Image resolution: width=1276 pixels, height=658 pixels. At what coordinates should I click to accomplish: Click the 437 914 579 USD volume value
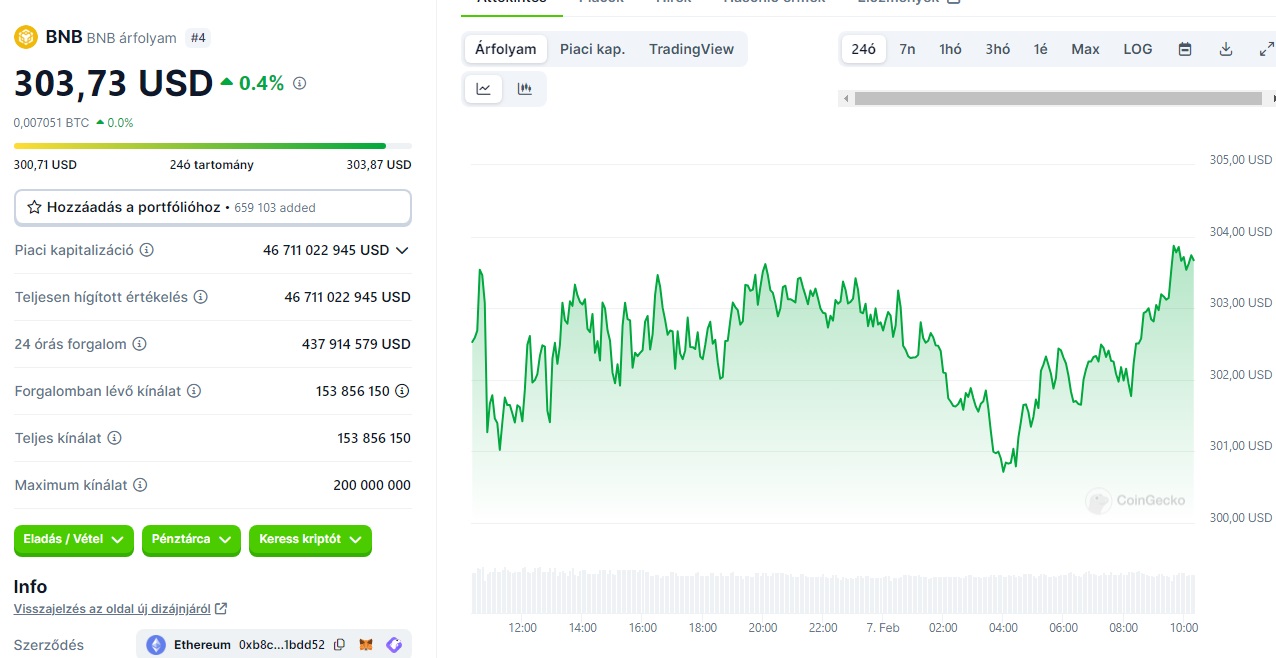point(356,344)
